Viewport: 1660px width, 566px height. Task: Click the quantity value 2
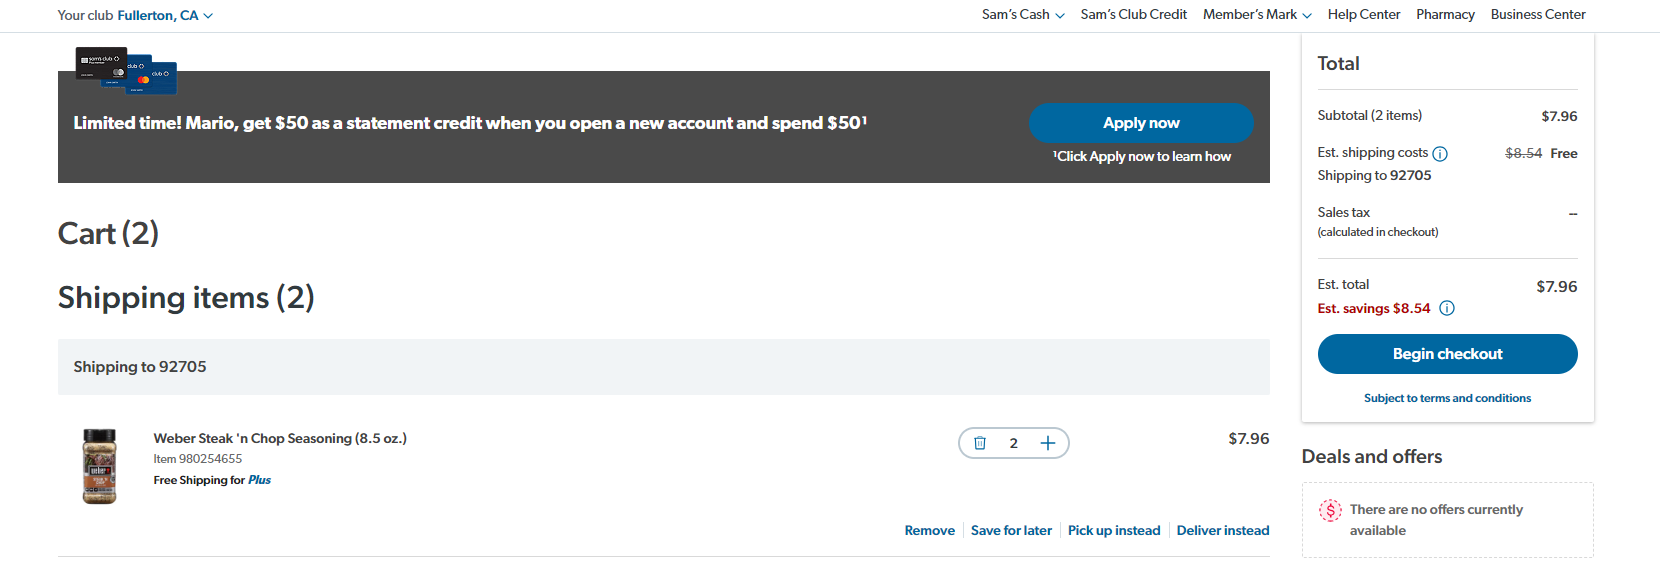pyautogui.click(x=1013, y=443)
